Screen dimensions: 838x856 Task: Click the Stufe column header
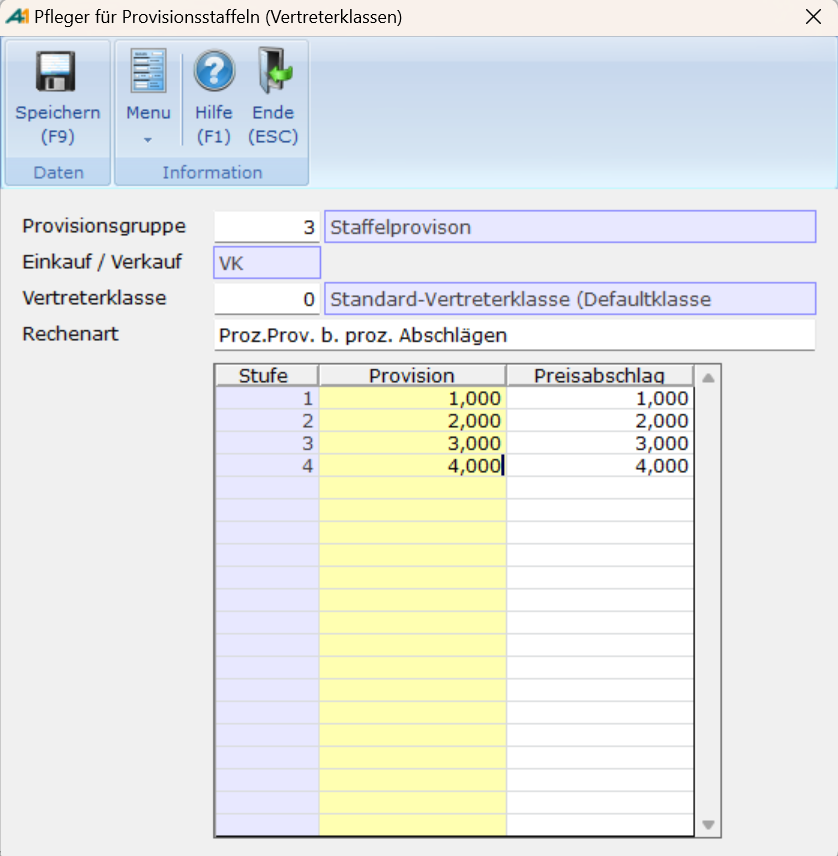(x=266, y=376)
